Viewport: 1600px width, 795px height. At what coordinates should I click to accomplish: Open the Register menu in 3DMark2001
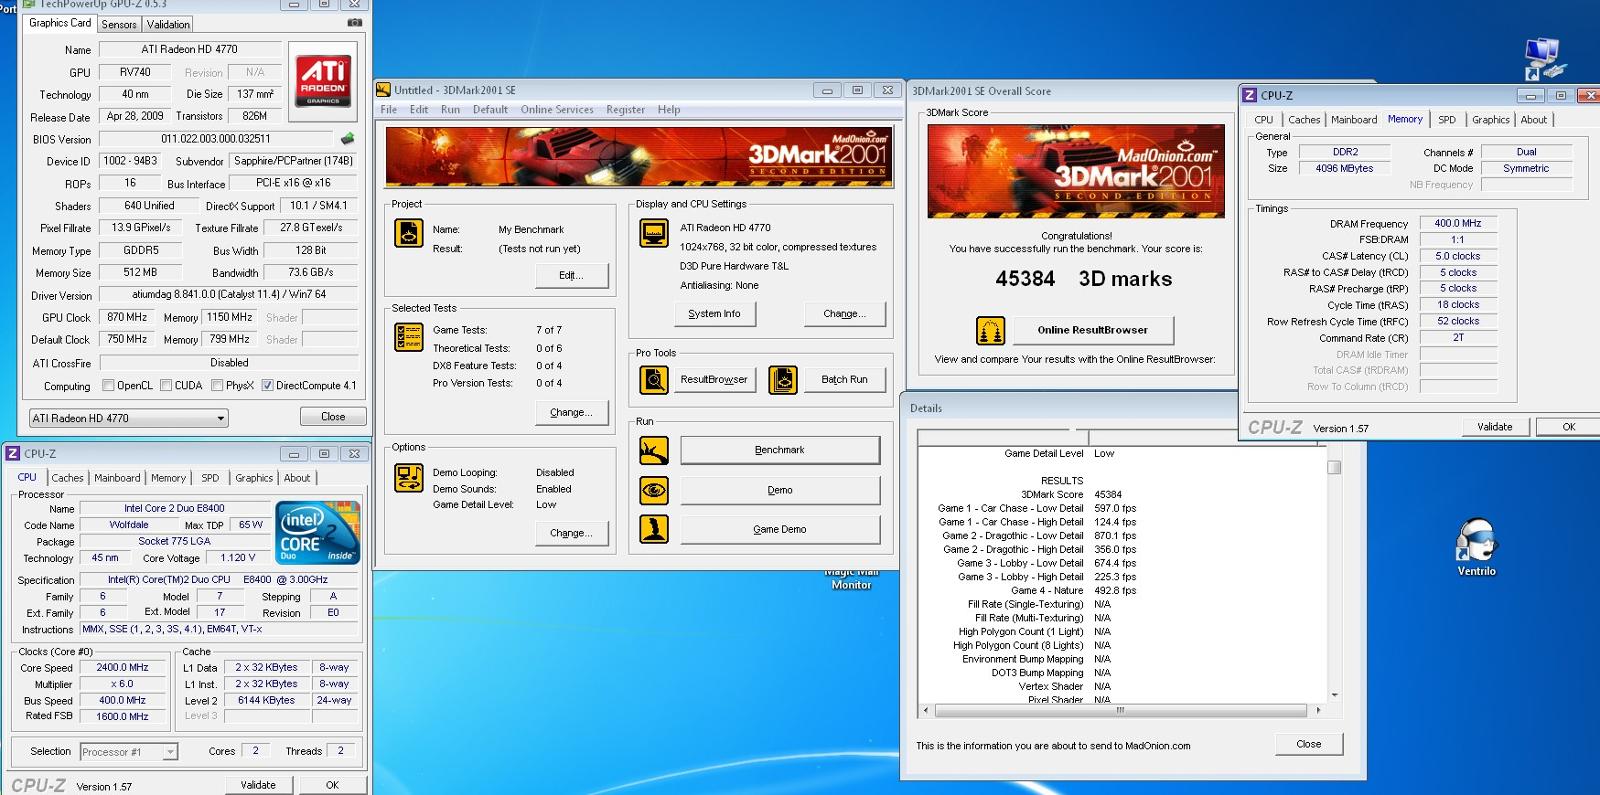625,110
